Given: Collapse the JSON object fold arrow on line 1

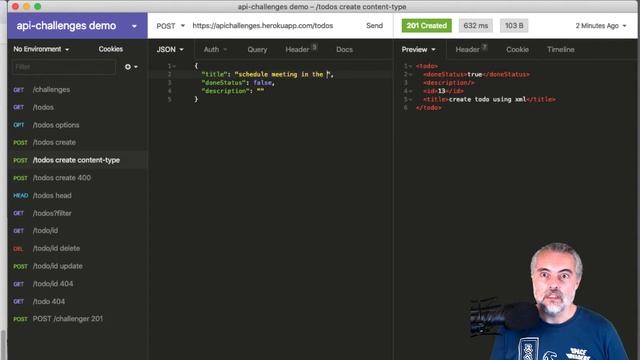Looking at the screenshot, I should click(175, 66).
